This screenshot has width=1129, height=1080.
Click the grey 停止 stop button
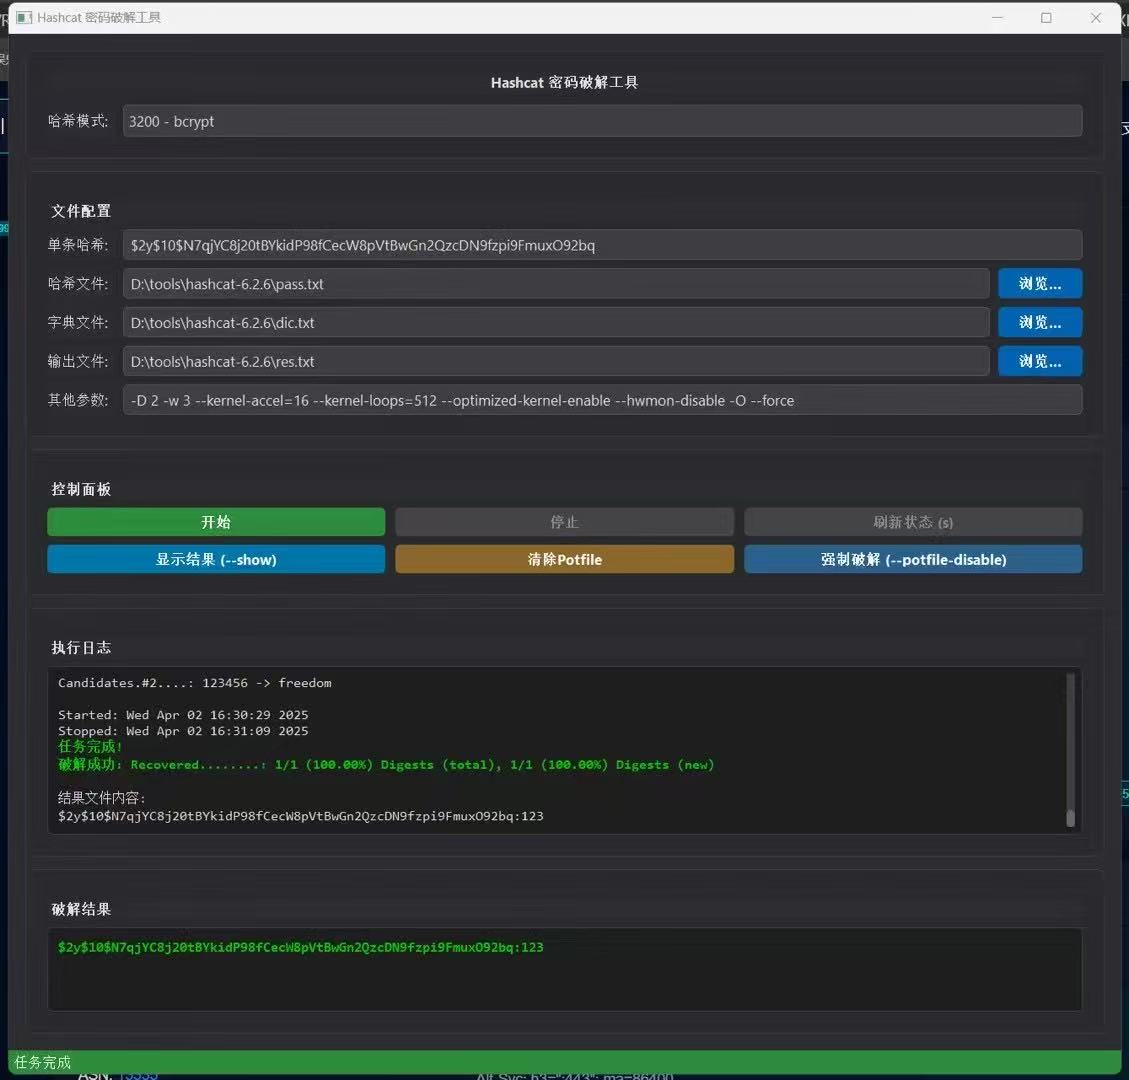tap(564, 522)
